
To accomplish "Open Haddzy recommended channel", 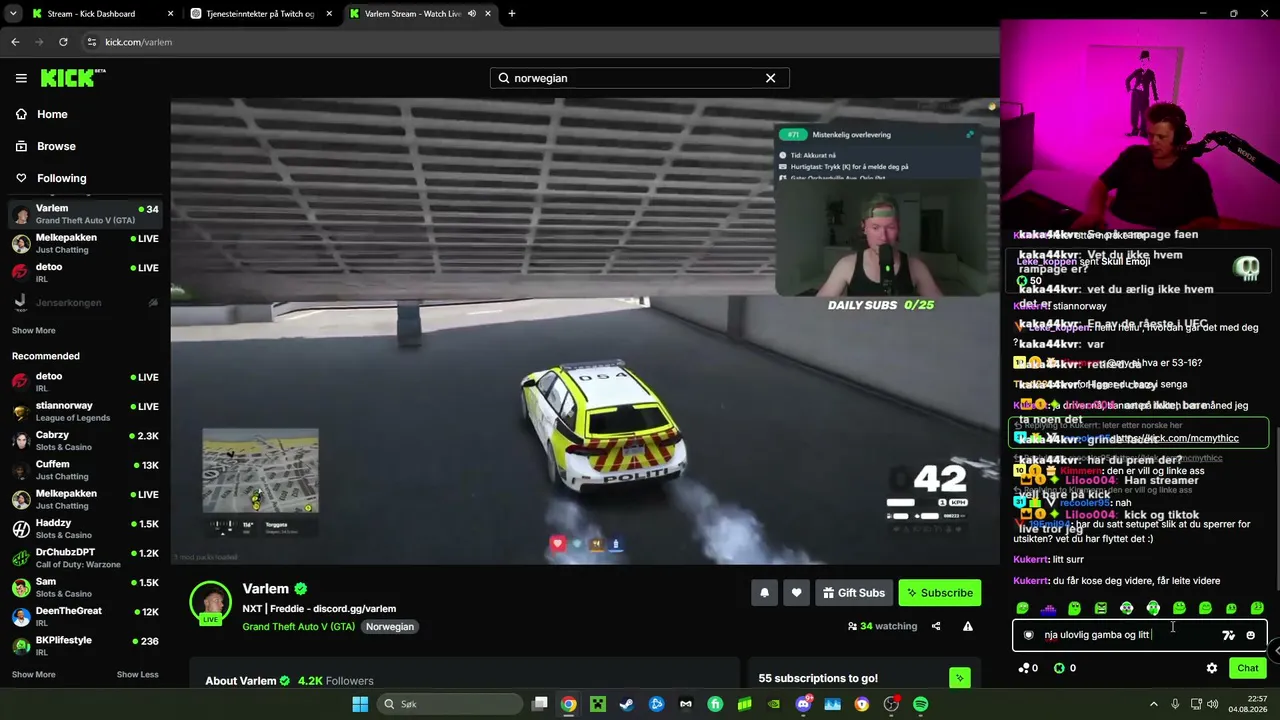I will [x=86, y=529].
